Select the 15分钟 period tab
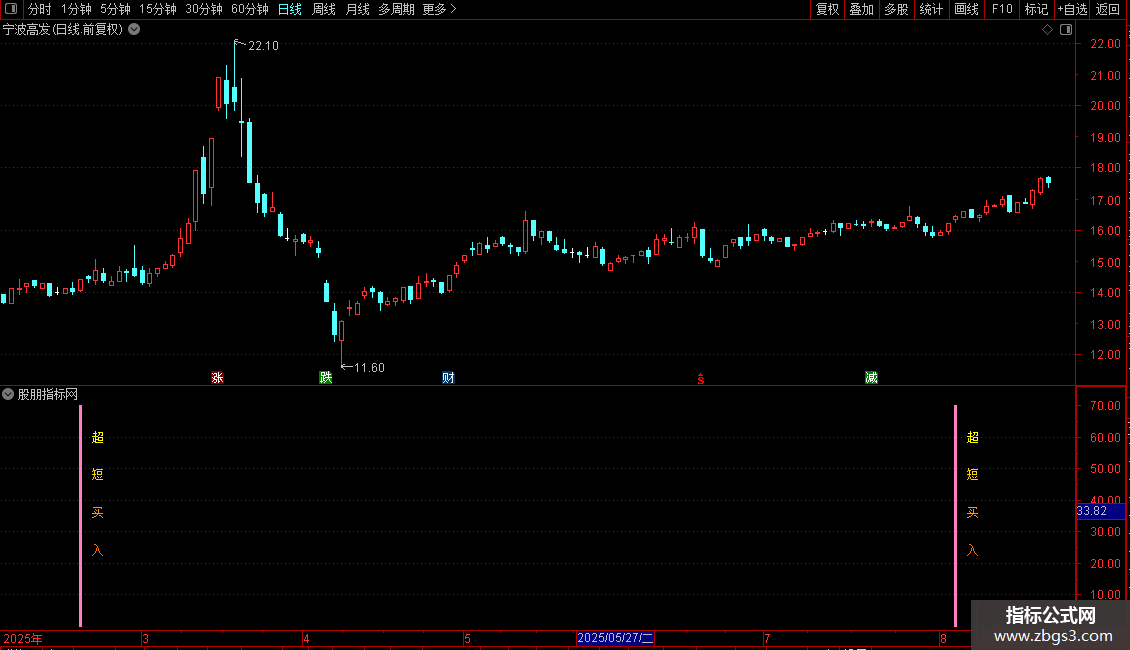Image resolution: width=1130 pixels, height=650 pixels. click(158, 9)
